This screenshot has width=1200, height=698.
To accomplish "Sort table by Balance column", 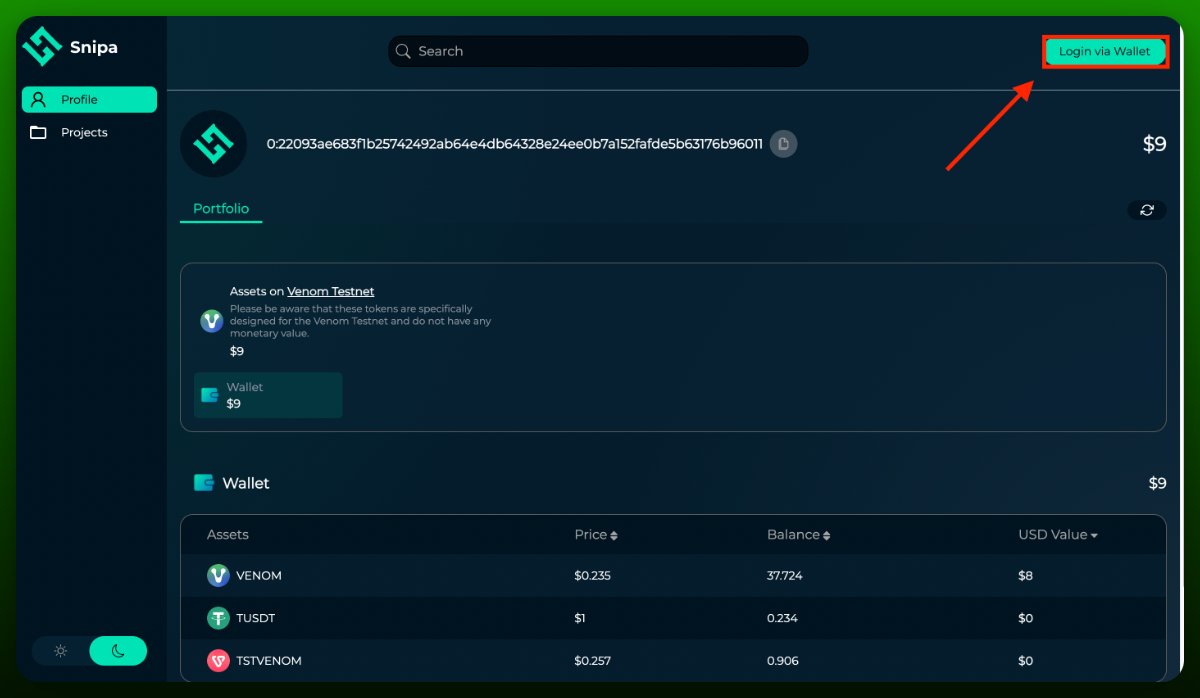I will 798,535.
